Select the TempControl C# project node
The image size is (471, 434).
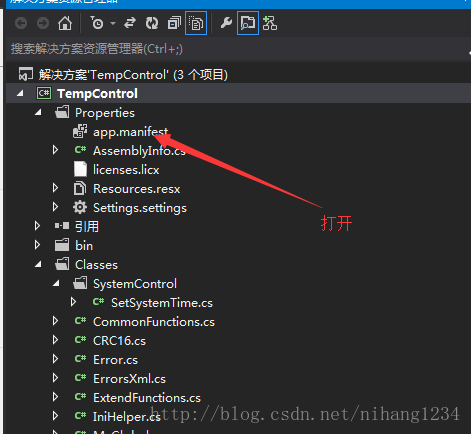click(x=97, y=94)
